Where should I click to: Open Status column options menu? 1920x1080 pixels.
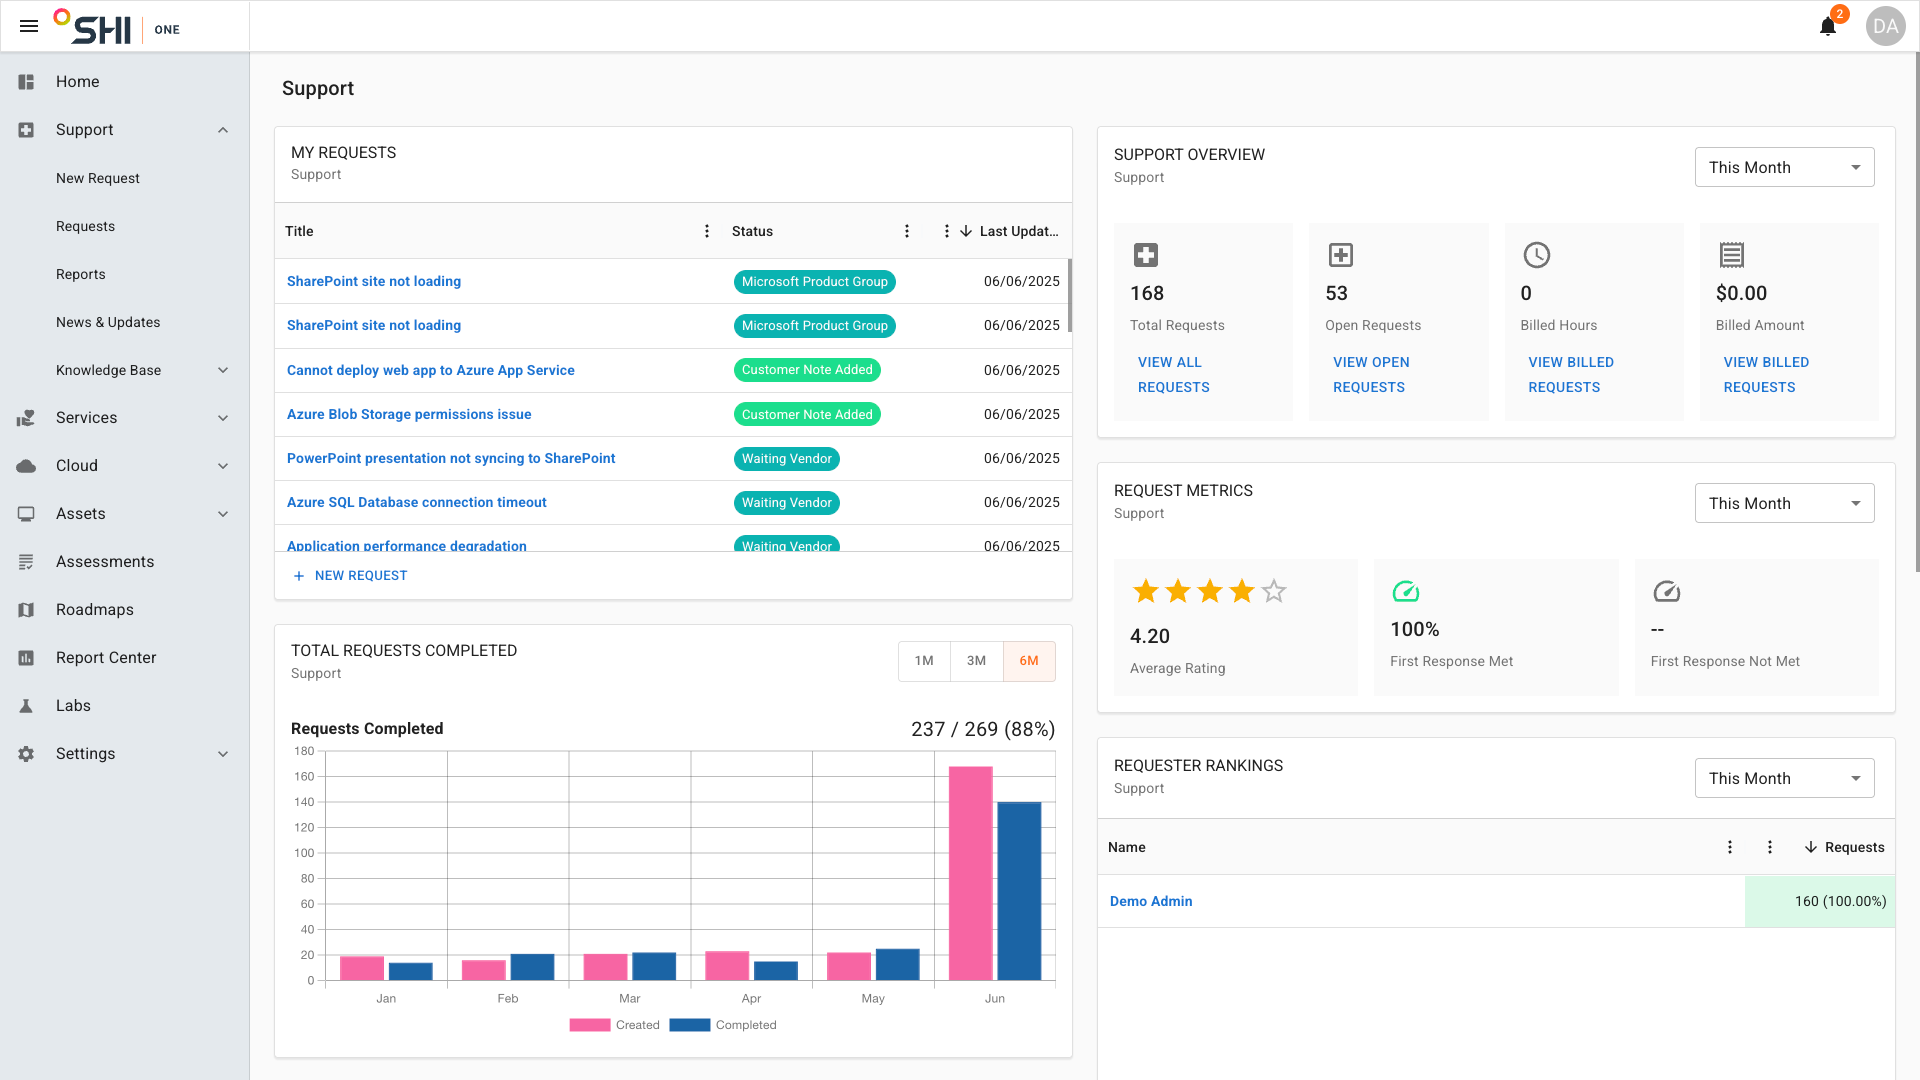coord(907,231)
